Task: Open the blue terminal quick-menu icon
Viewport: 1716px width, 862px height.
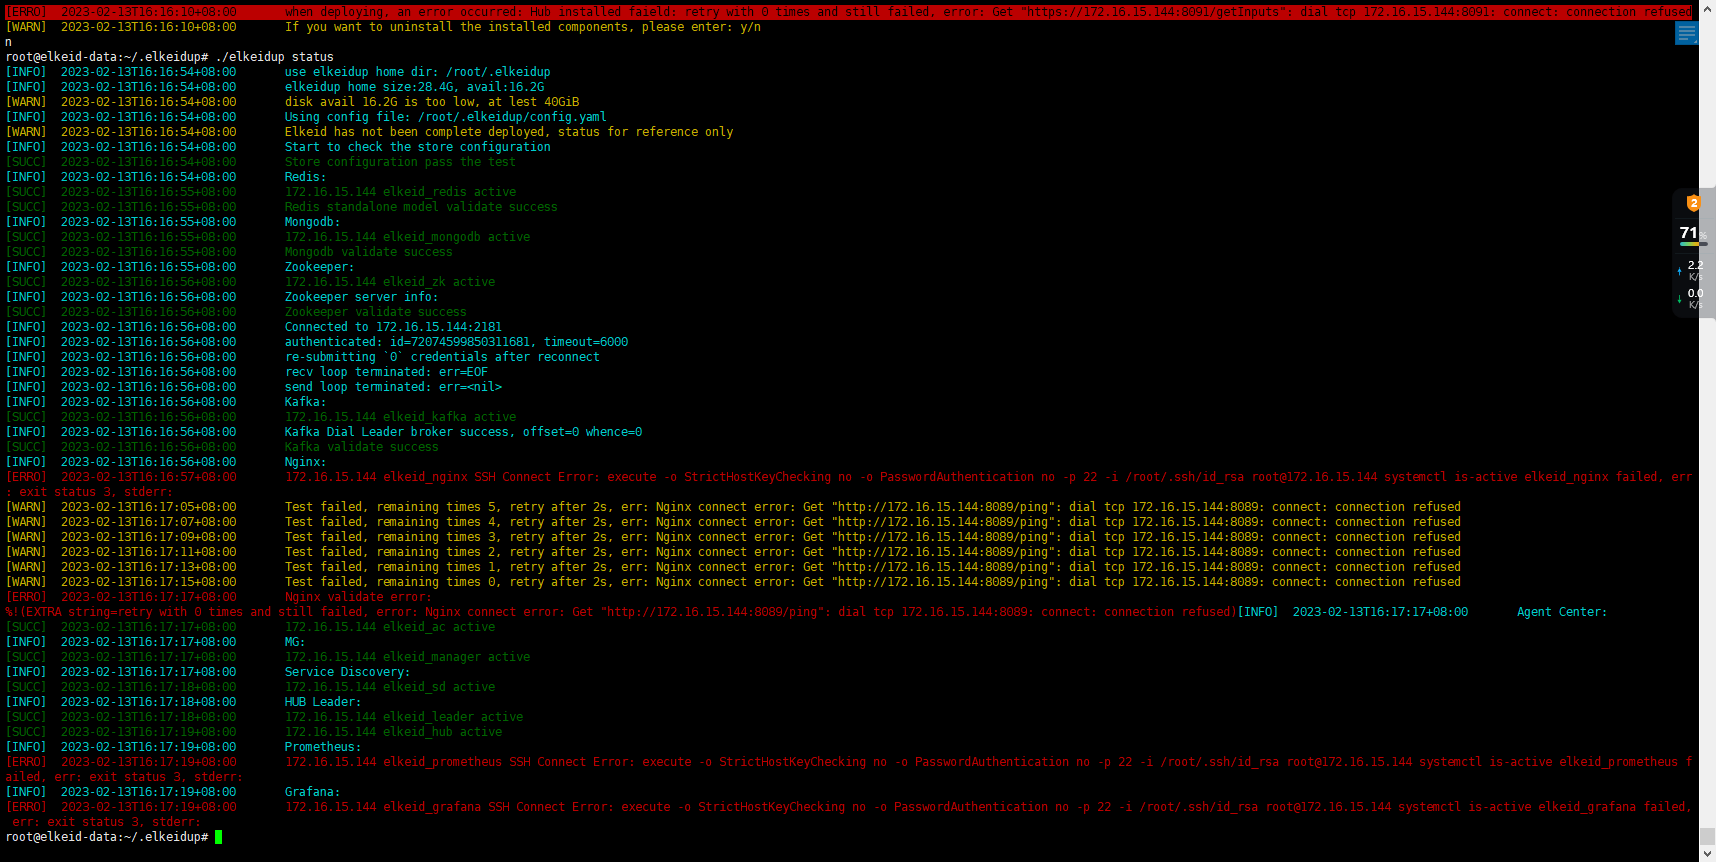Action: pos(1686,33)
